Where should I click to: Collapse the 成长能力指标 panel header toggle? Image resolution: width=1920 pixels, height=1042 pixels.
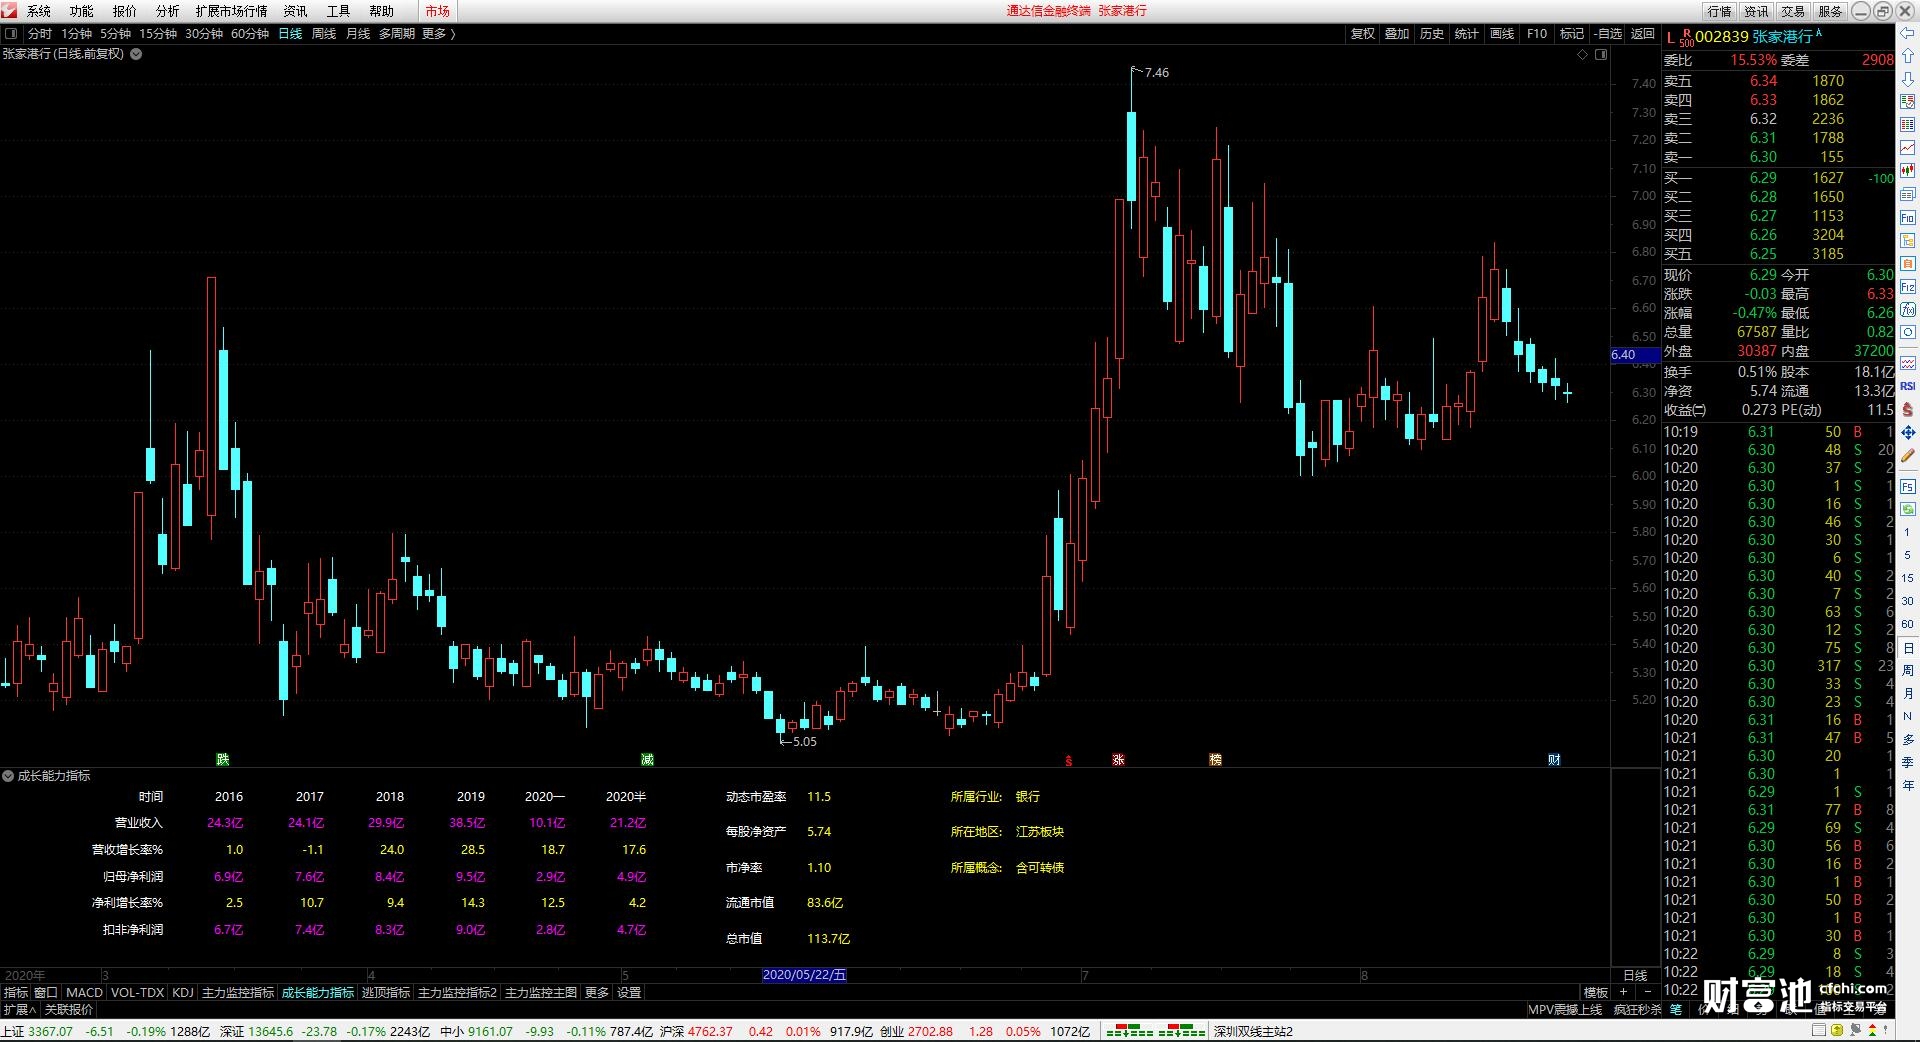pyautogui.click(x=8, y=776)
